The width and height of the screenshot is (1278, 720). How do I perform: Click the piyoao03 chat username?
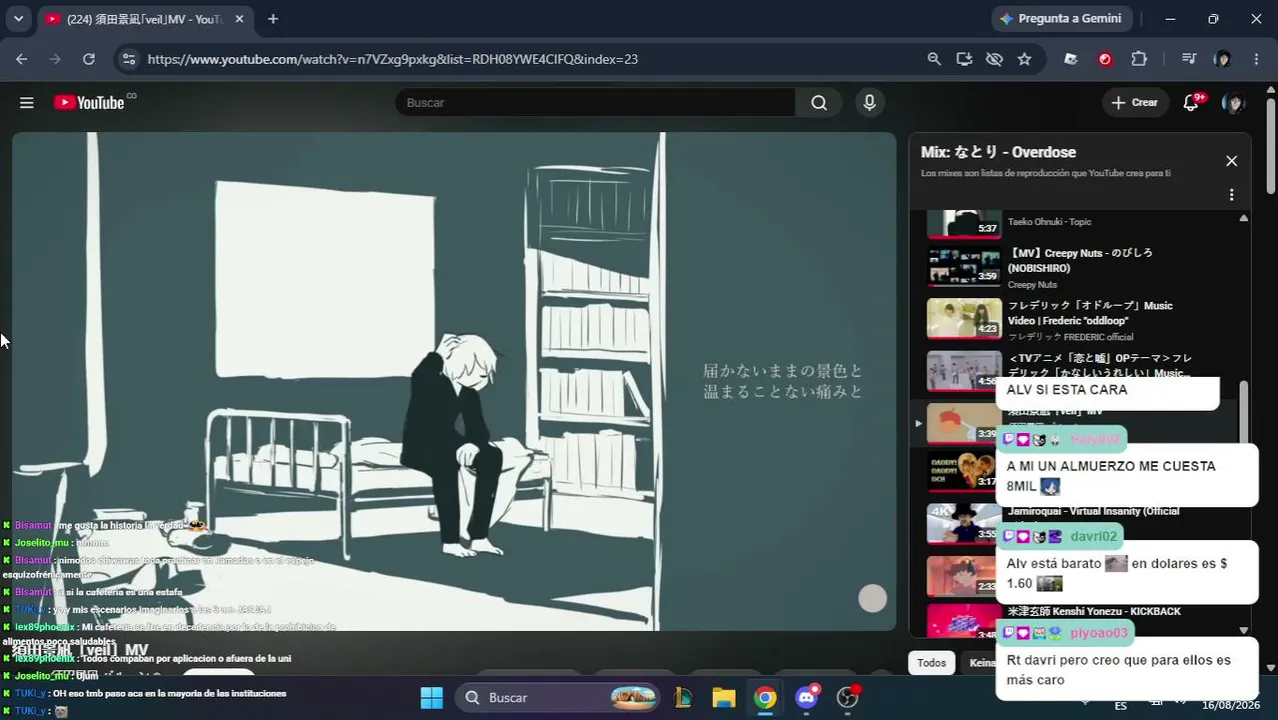click(x=1098, y=633)
